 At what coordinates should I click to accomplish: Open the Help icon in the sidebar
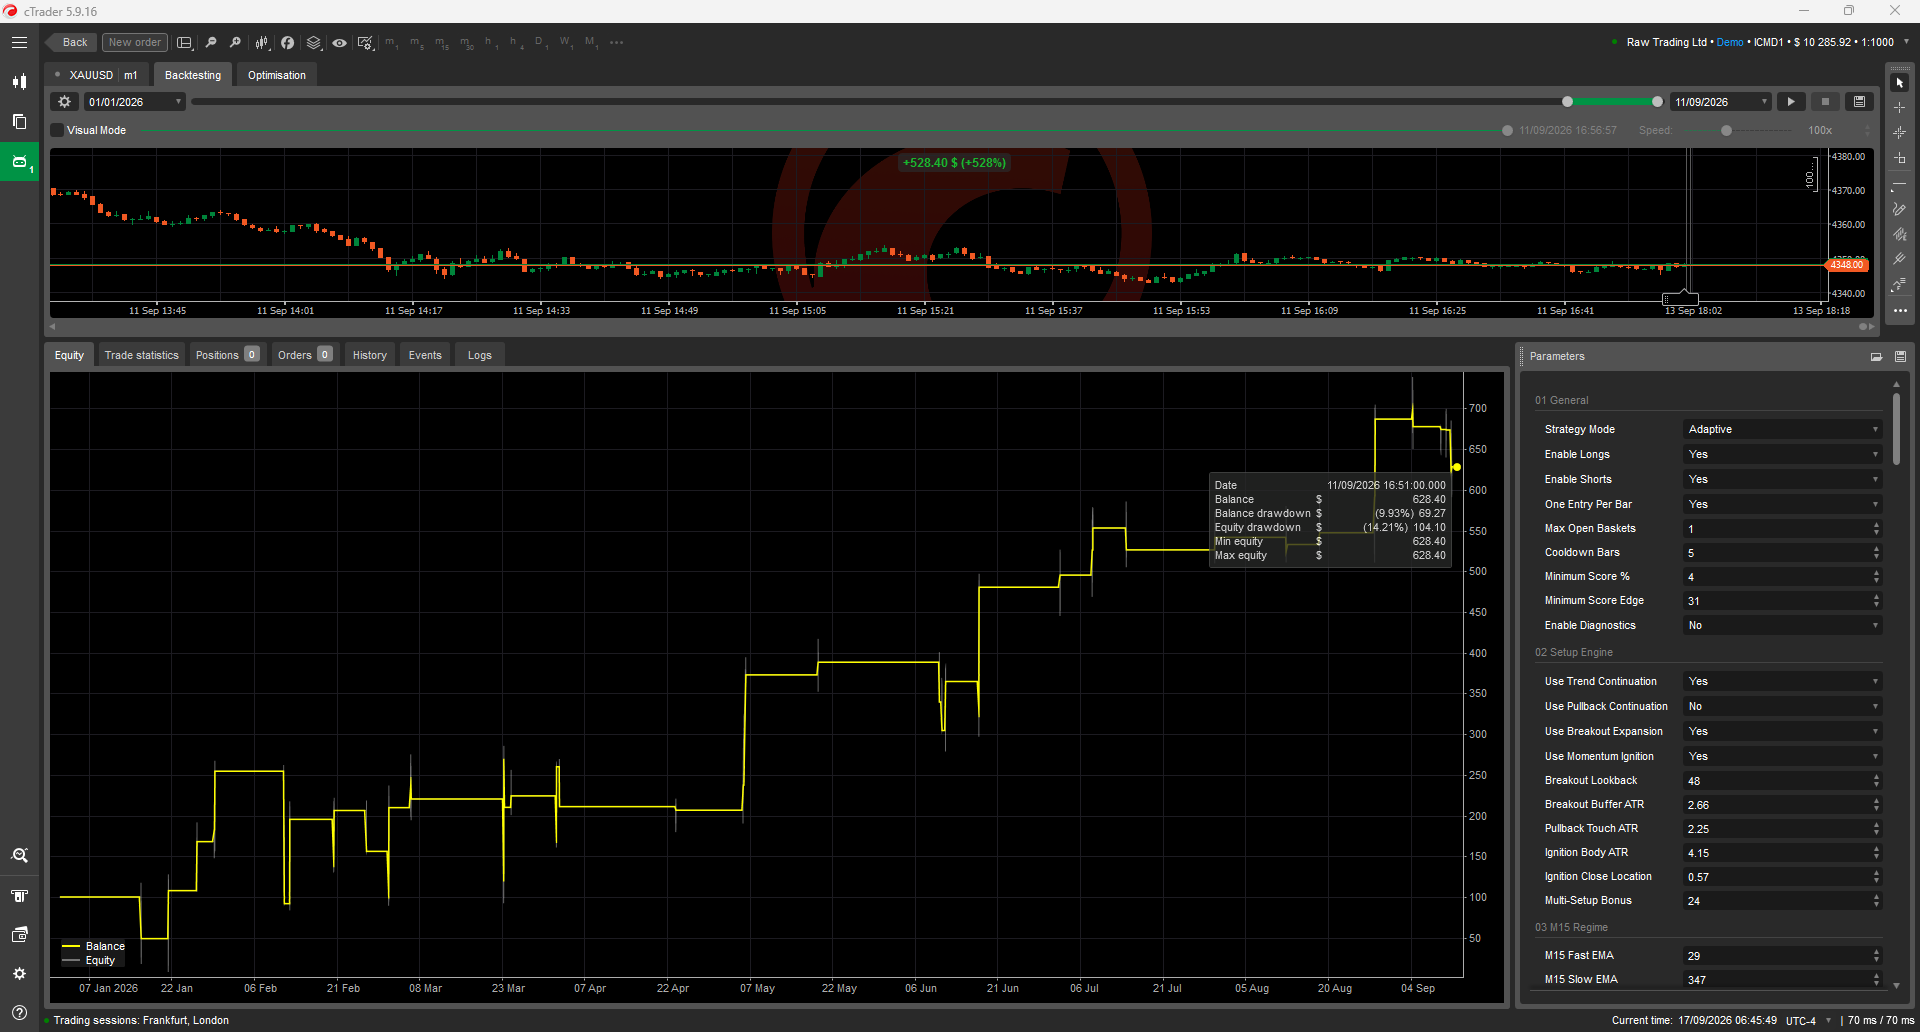pyautogui.click(x=19, y=1013)
